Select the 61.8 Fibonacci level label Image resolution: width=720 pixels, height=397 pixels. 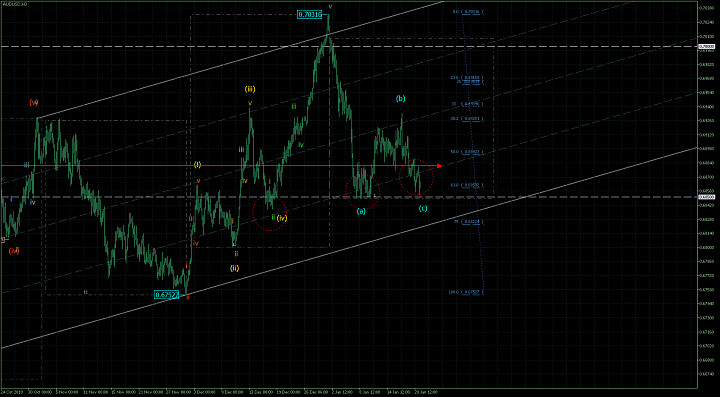point(466,185)
